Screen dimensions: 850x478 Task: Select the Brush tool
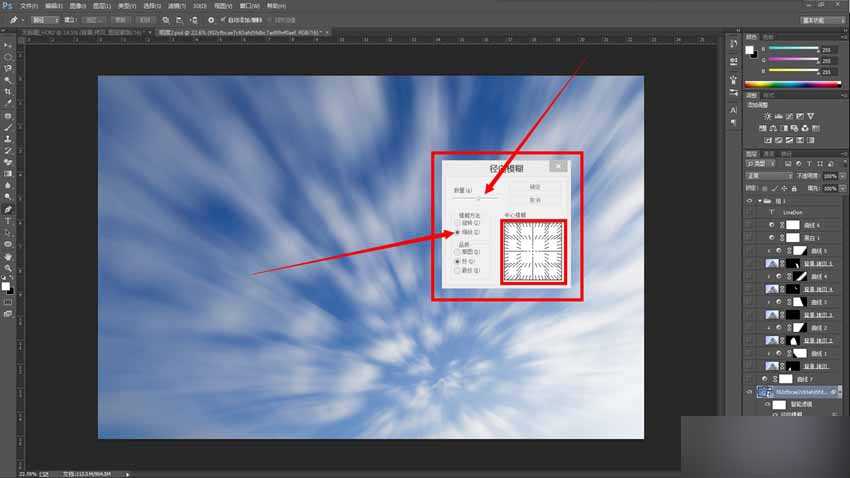[8, 128]
